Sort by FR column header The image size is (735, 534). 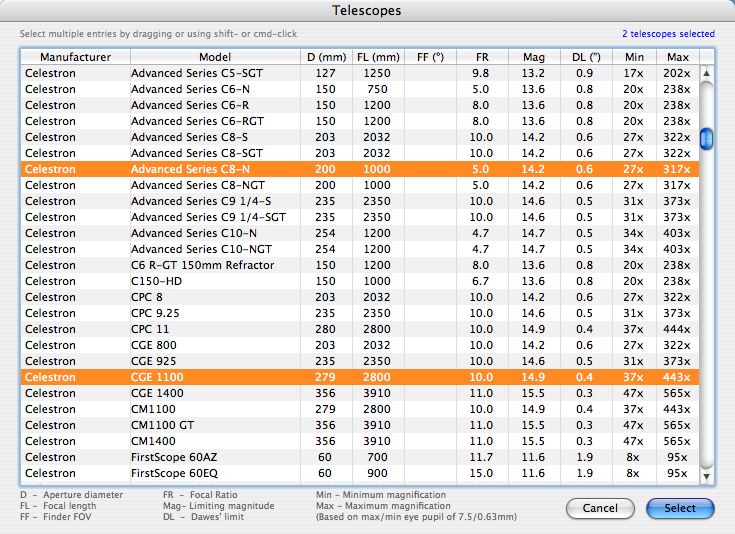click(482, 57)
